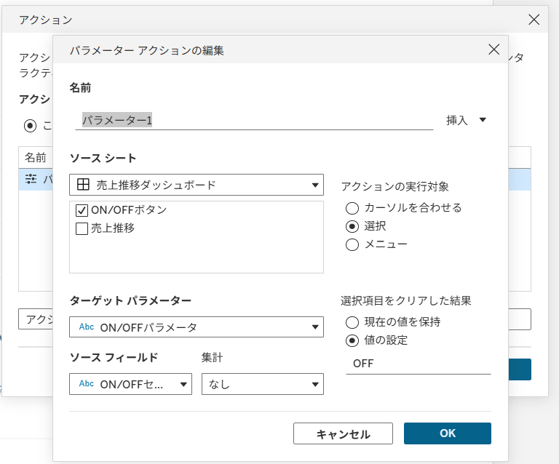Click the Abc icon in target parameter
Screen dimensions: 559x464
(x=86, y=327)
